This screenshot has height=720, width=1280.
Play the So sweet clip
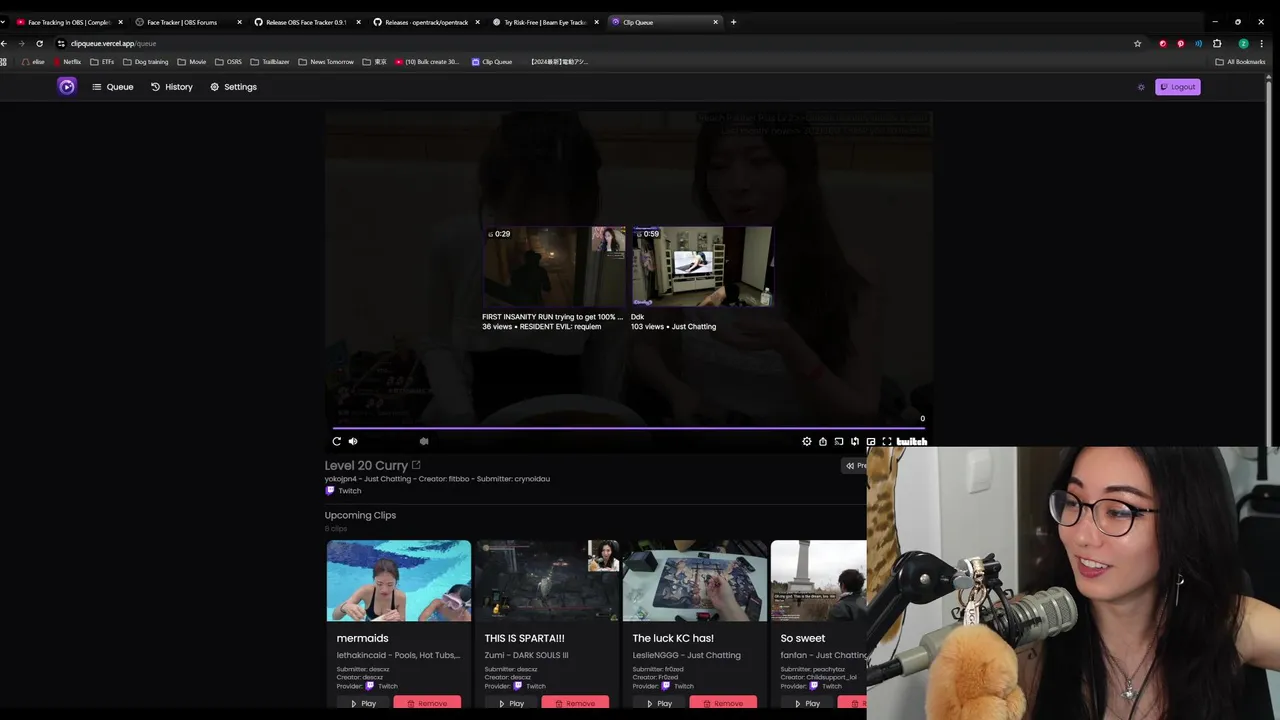807,703
